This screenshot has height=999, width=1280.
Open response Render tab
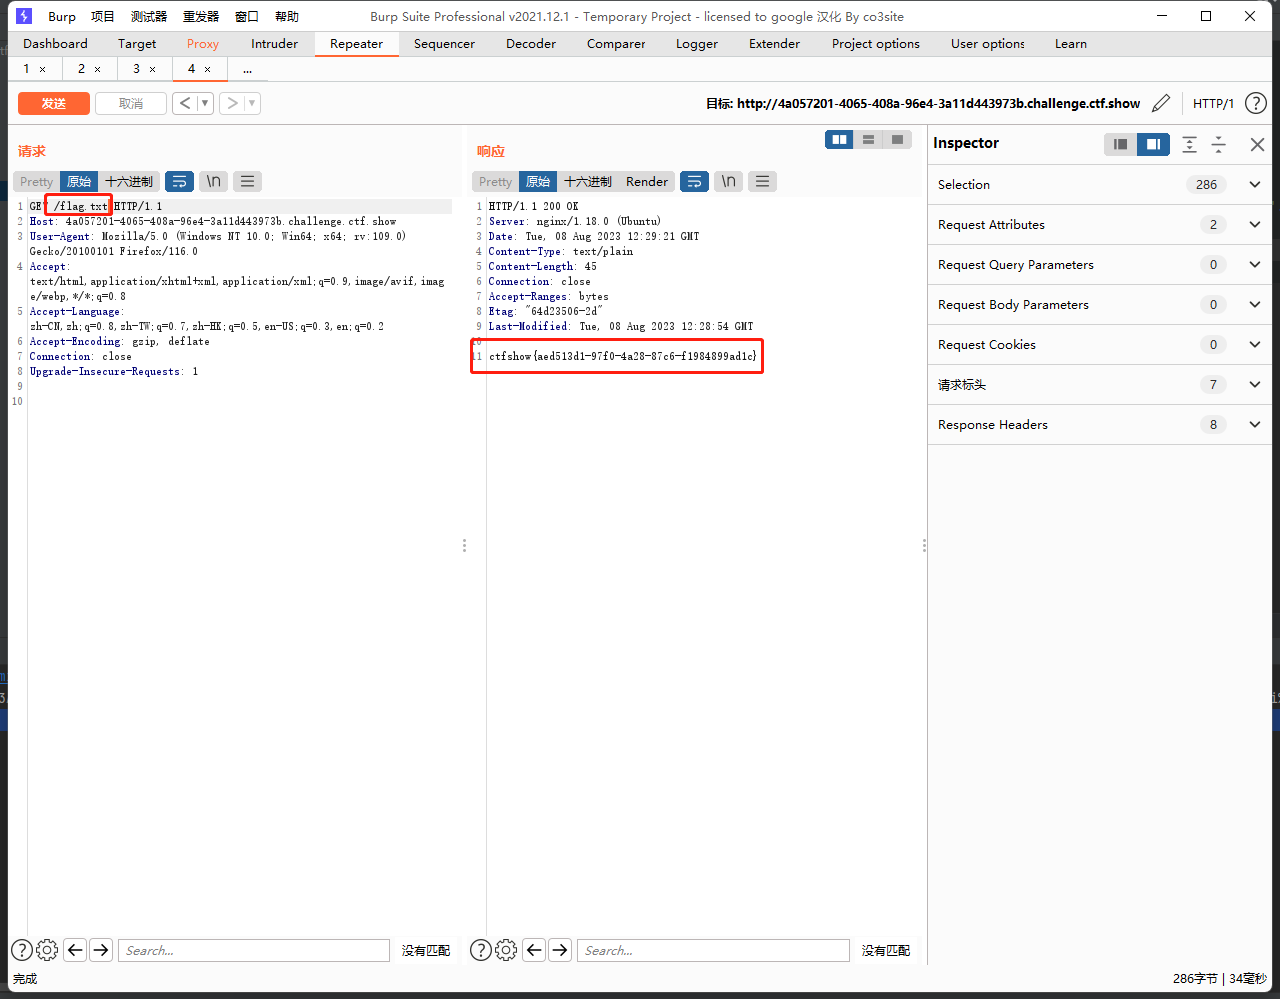647,181
